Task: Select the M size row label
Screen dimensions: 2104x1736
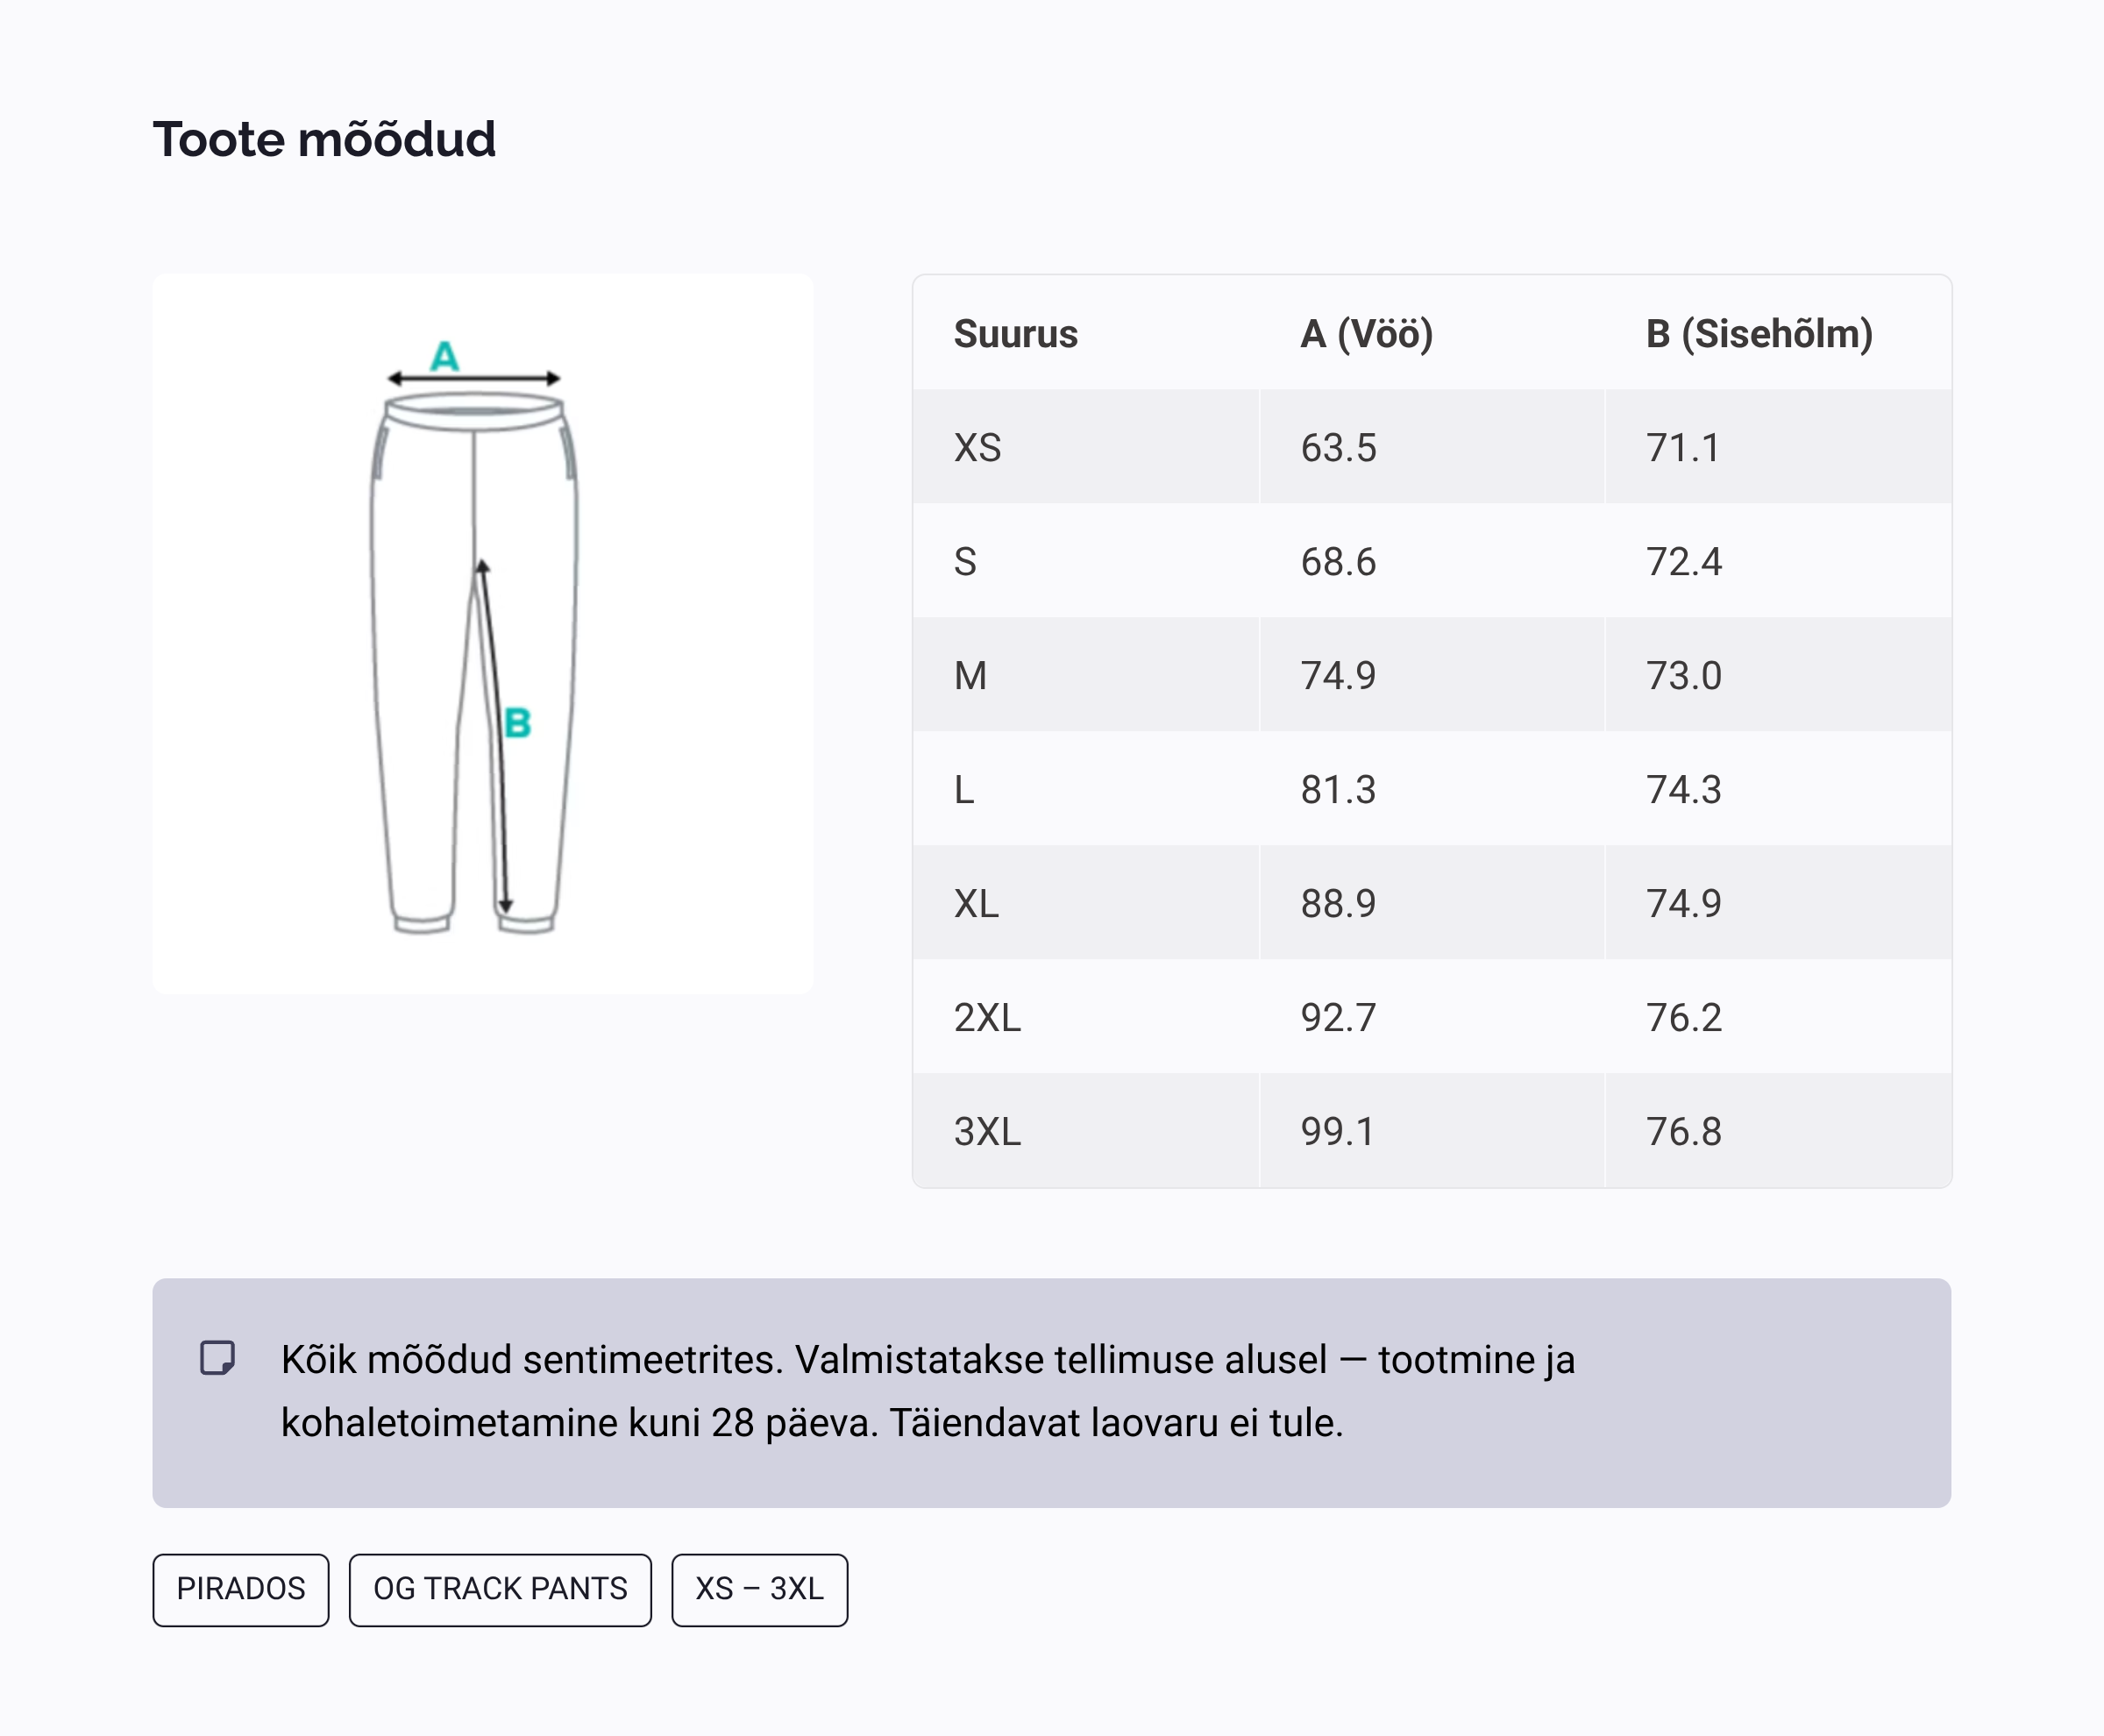Action: (970, 675)
